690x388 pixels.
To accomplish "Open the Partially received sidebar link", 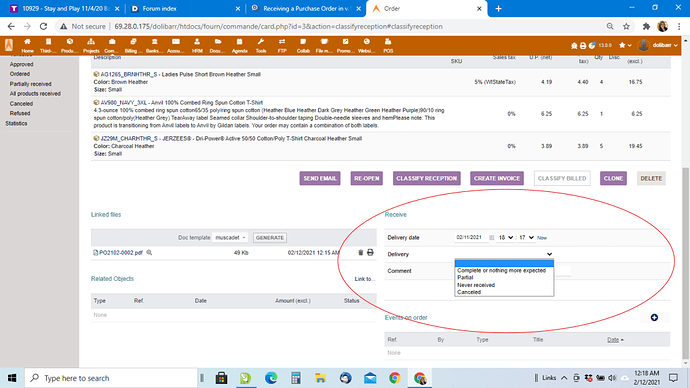I will [x=30, y=84].
